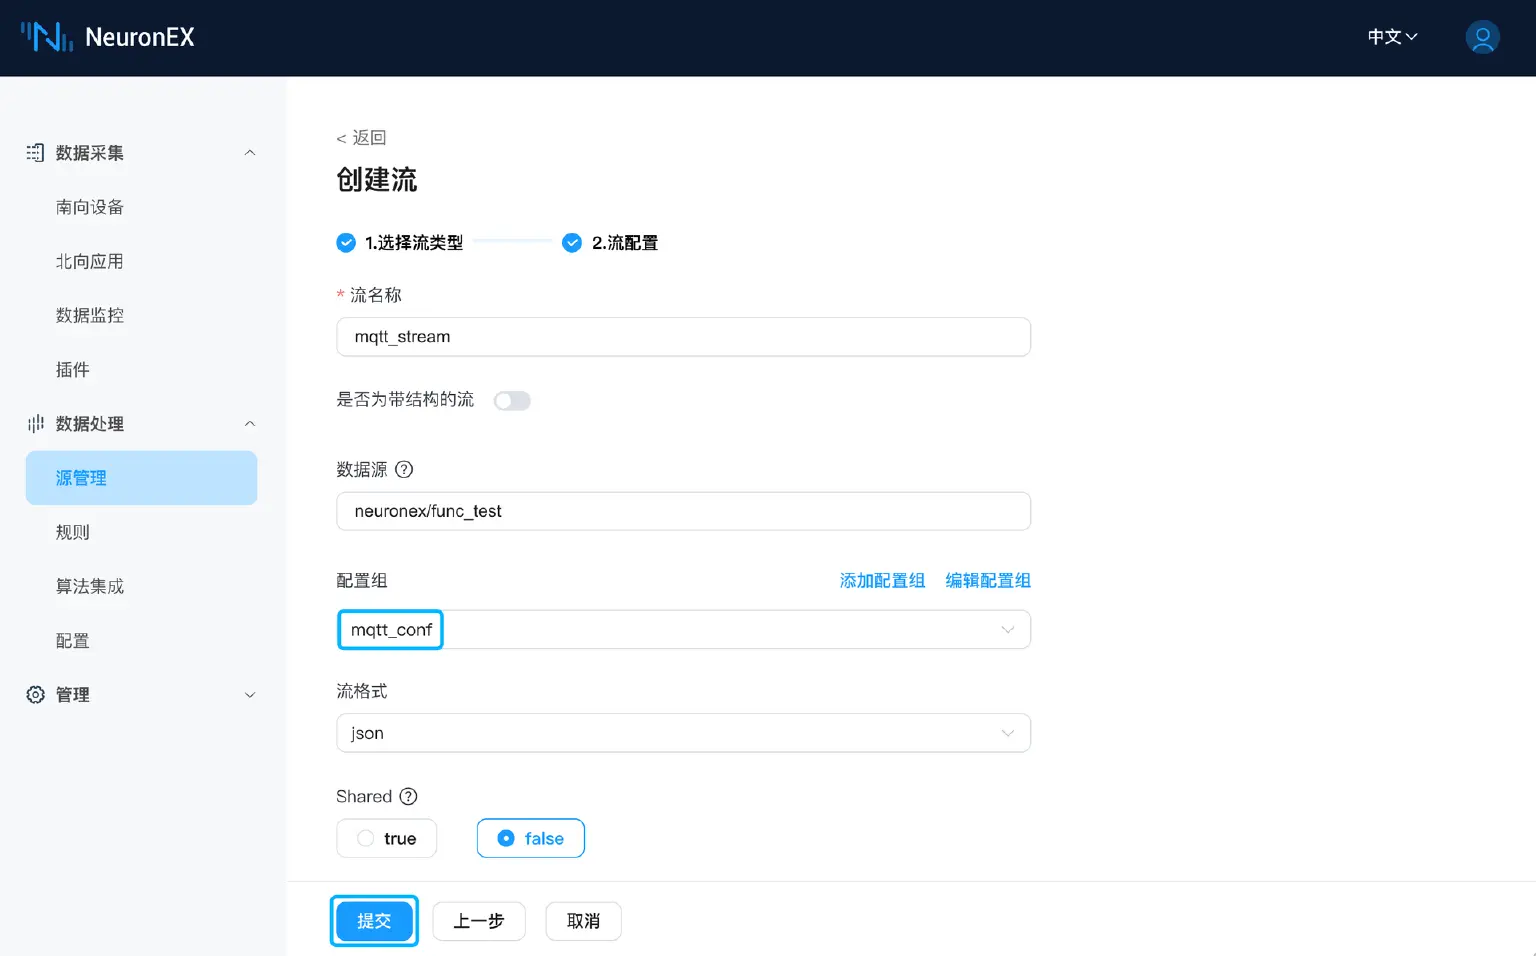The height and width of the screenshot is (956, 1536).
Task: Click the 数据源 help question icon
Action: pos(403,469)
